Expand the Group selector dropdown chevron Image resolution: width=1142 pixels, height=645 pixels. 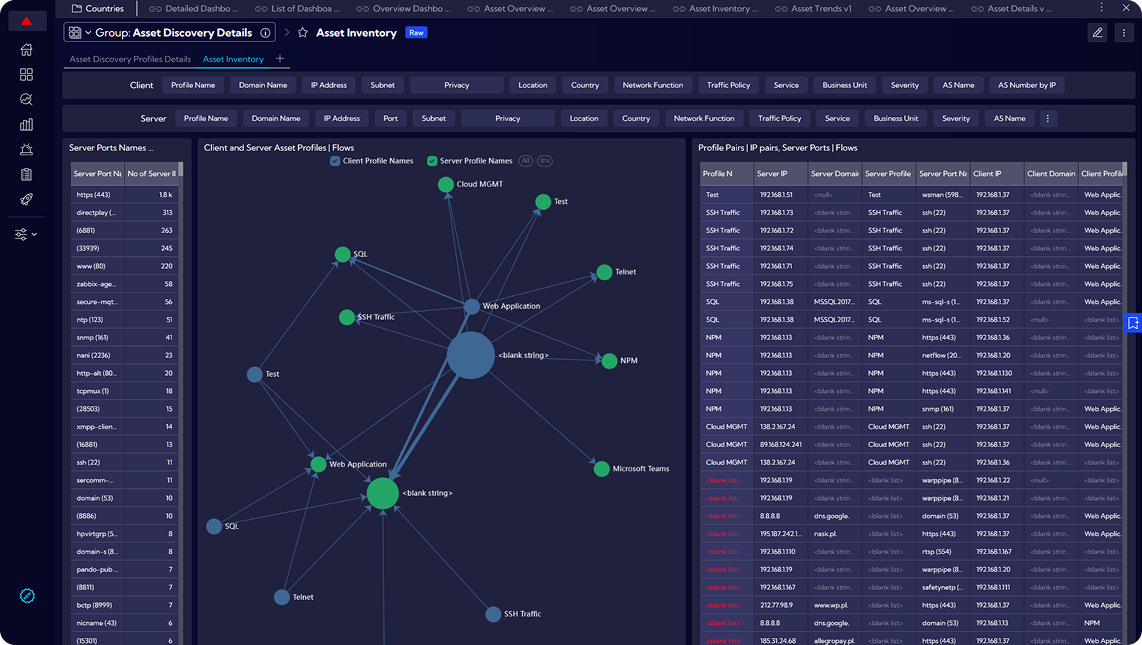[x=88, y=33]
